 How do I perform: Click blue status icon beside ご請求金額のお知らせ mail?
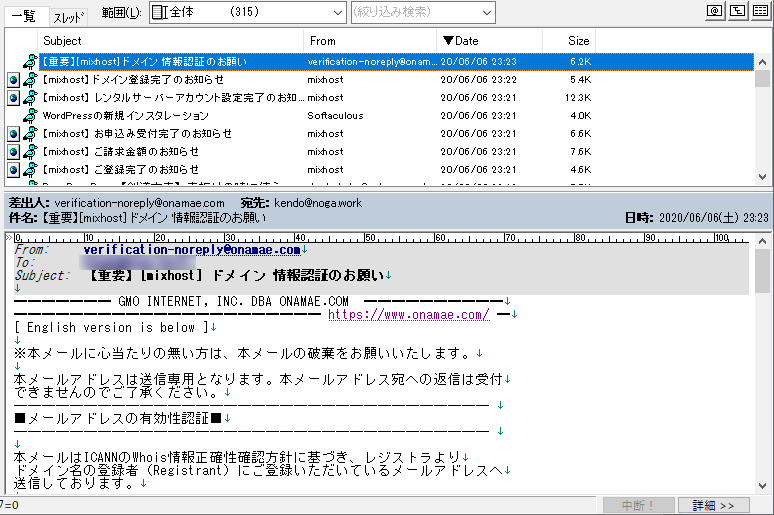(x=14, y=151)
